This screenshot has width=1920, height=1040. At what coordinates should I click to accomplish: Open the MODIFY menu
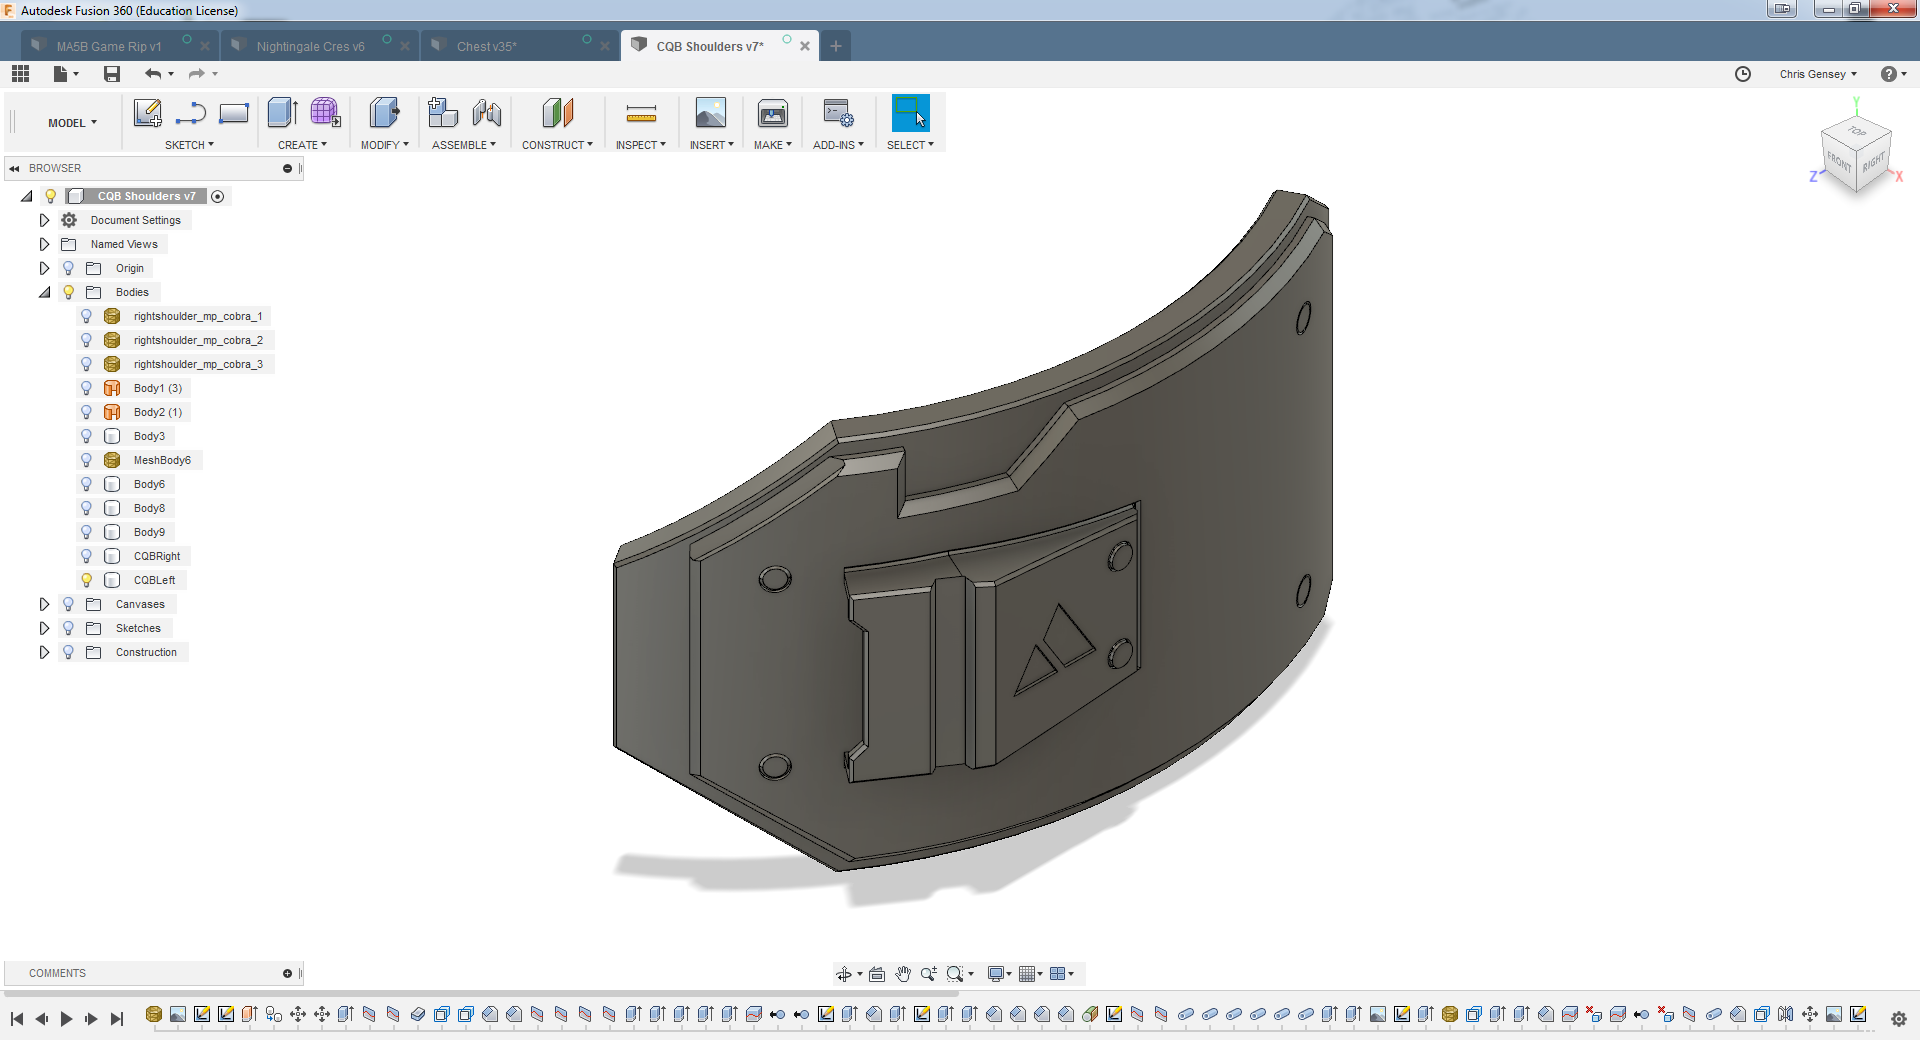click(384, 145)
